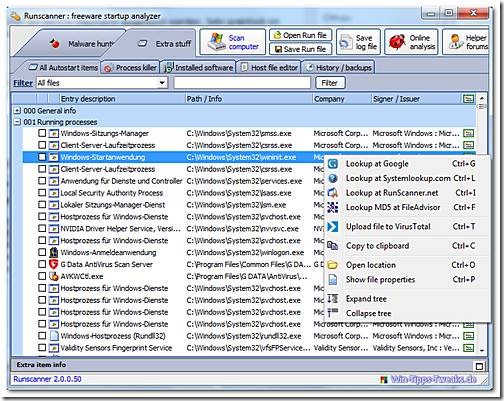The image size is (504, 401).
Task: Open the History / backups tab
Action: click(x=338, y=68)
